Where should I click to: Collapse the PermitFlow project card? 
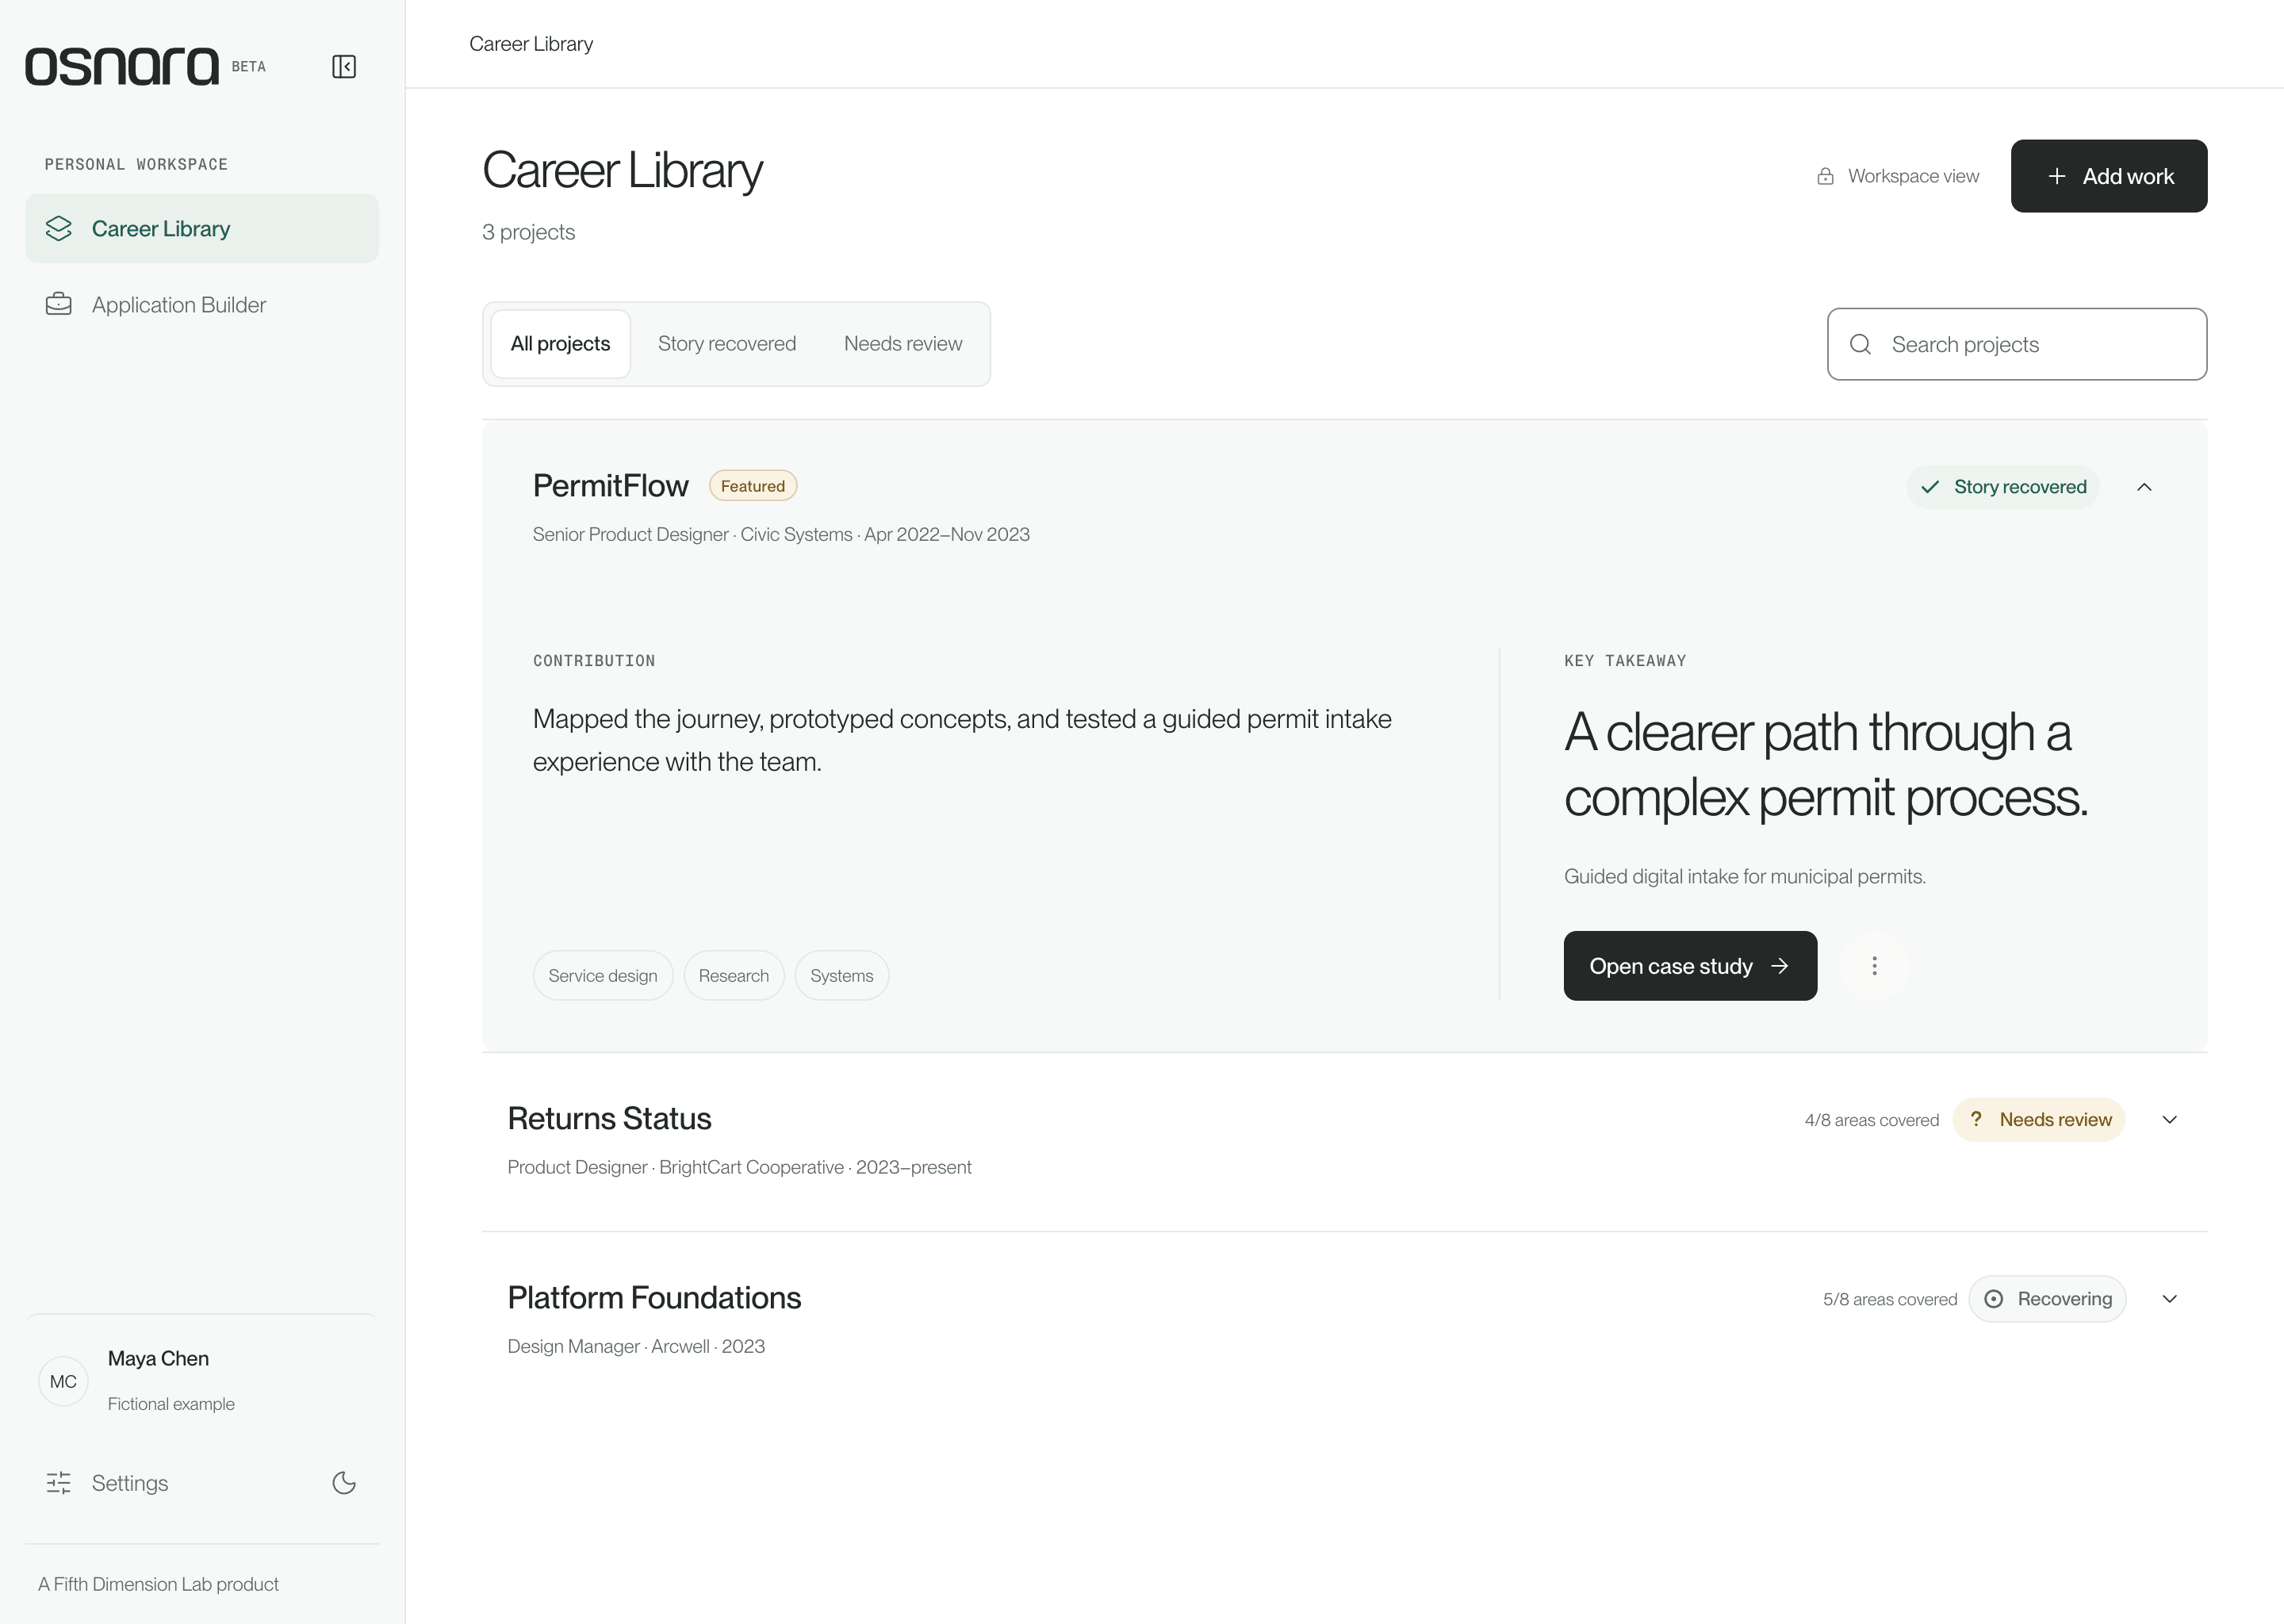2144,487
